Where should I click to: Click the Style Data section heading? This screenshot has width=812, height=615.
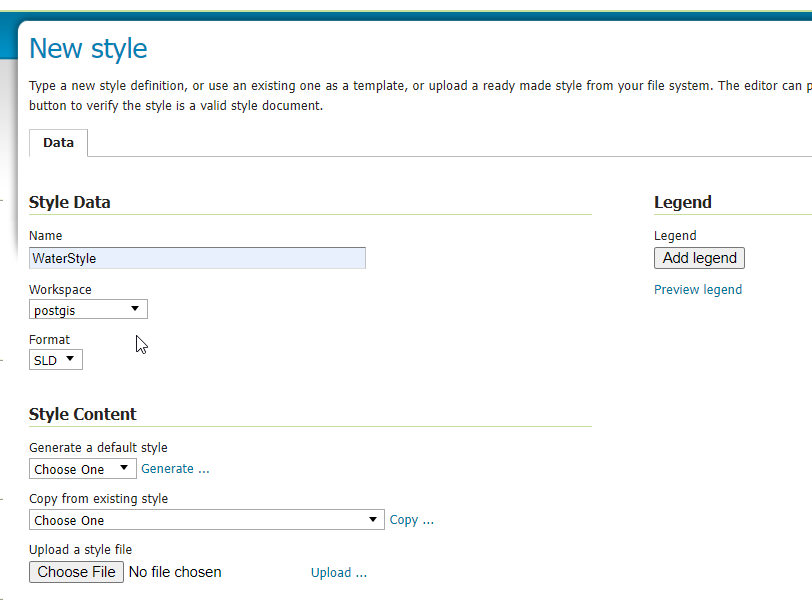pos(69,202)
